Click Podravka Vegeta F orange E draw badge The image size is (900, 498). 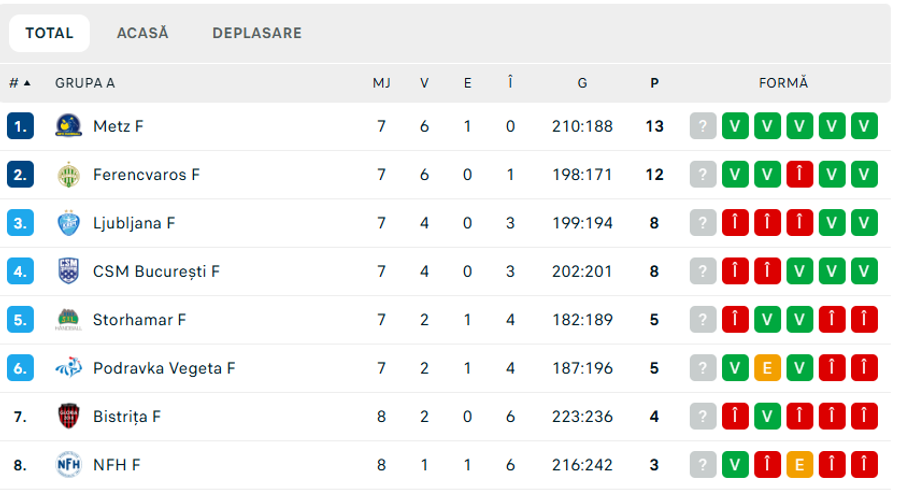767,368
